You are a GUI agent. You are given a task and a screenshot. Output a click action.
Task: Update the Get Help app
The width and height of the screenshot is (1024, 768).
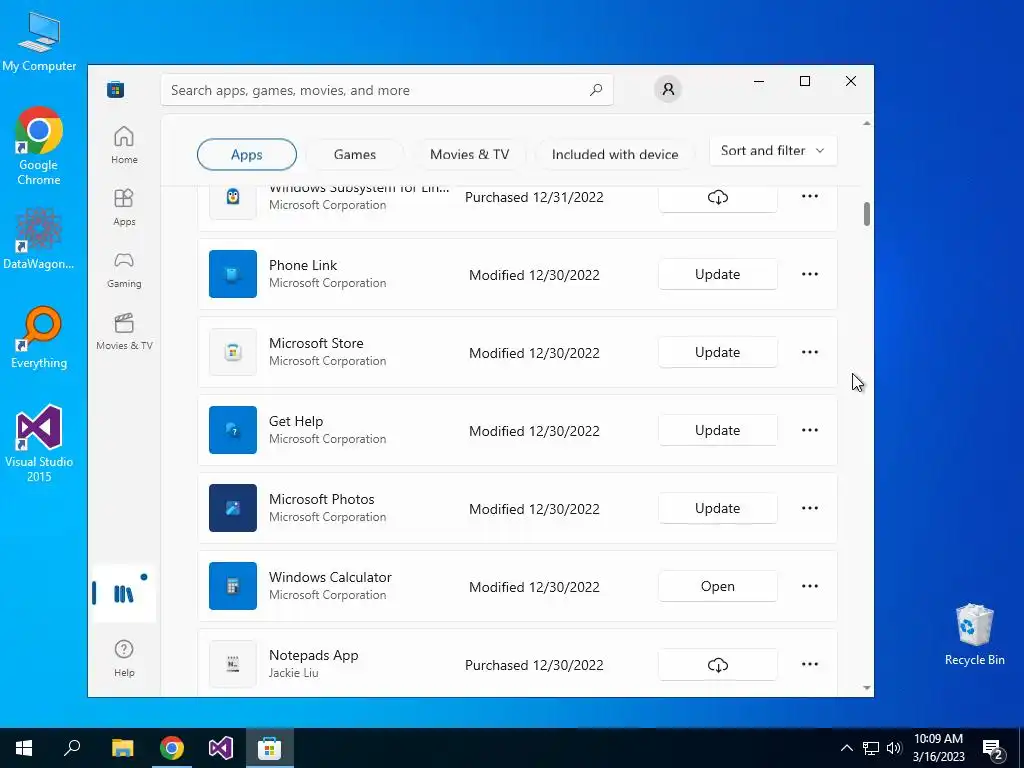[718, 430]
